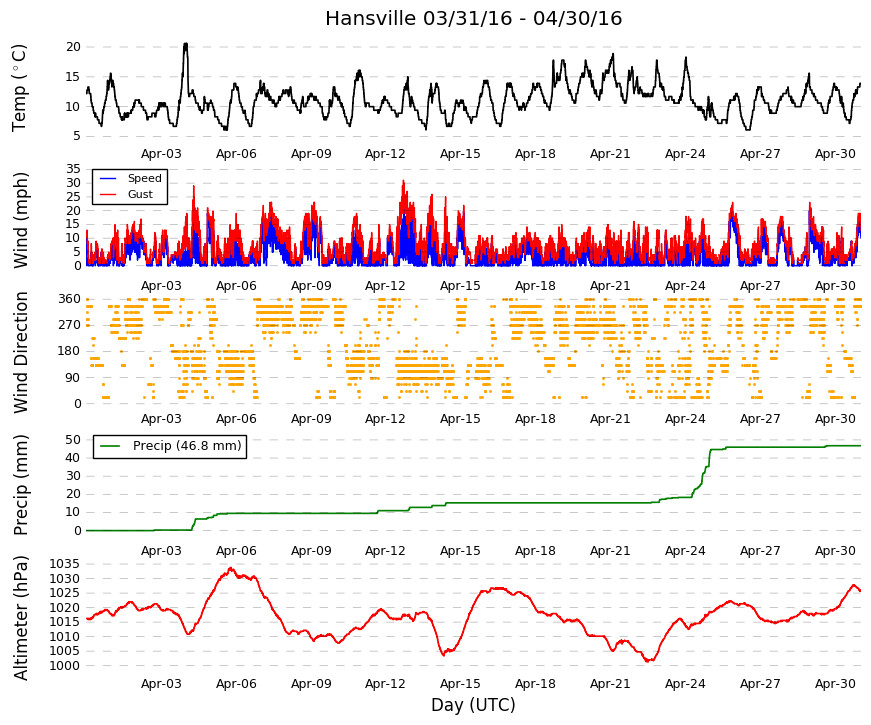This screenshot has height=725, width=871.
Task: Click the Altimeter (hPa) axis label
Action: point(21,617)
